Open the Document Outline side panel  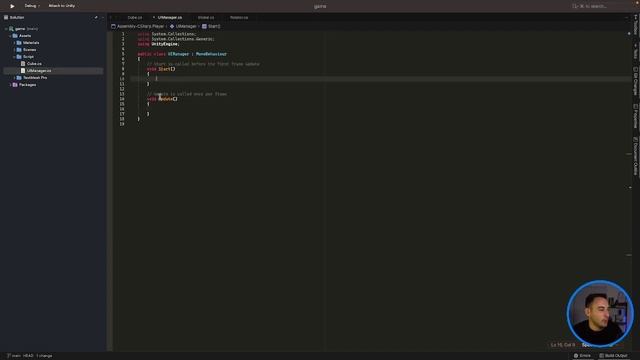tap(636, 156)
